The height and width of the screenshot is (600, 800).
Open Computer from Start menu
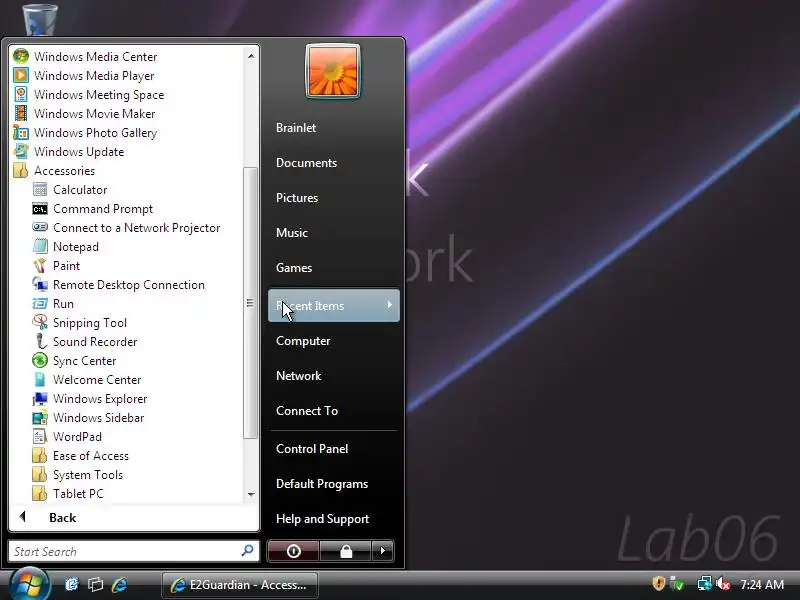[303, 341]
